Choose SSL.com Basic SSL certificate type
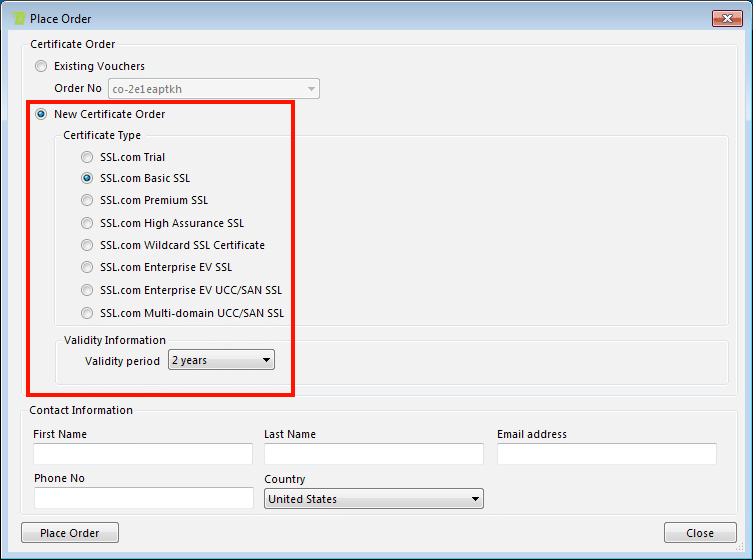Screen dimensions: 753x560 pyautogui.click(x=87, y=178)
